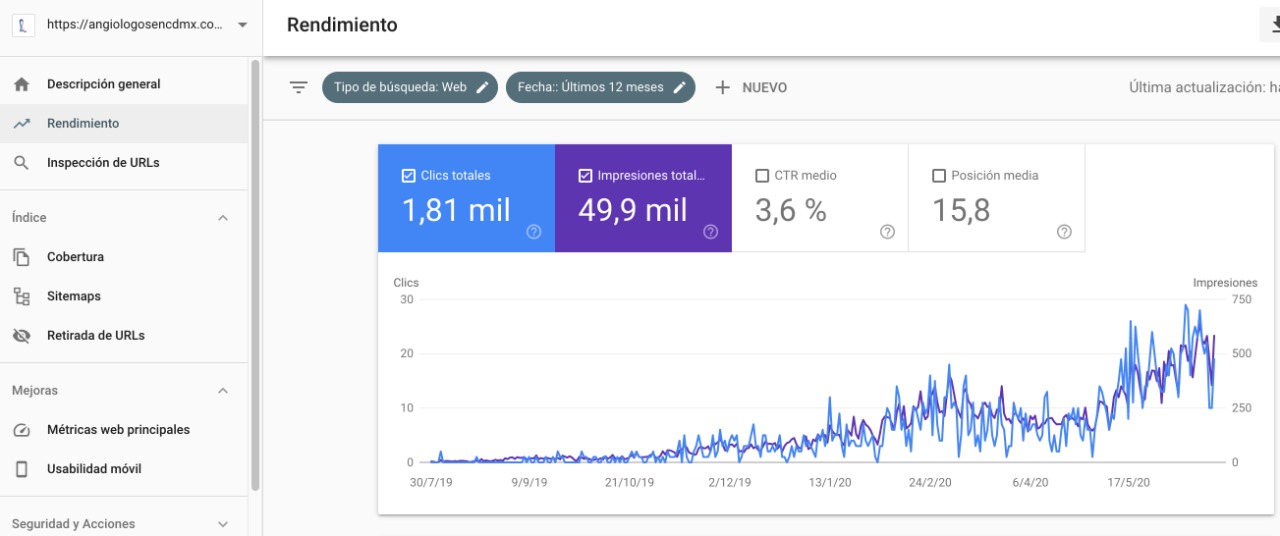1280x536 pixels.
Task: Click help icon on Impresiones totales card
Action: coord(710,232)
